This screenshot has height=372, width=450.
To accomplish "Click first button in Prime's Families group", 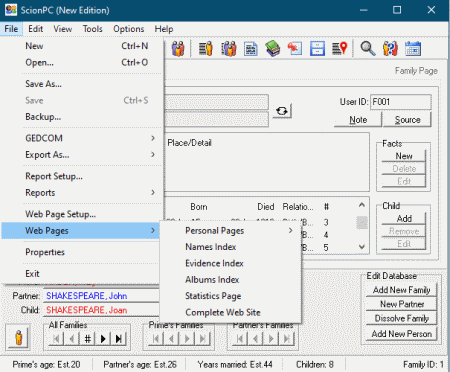I will (x=156, y=339).
